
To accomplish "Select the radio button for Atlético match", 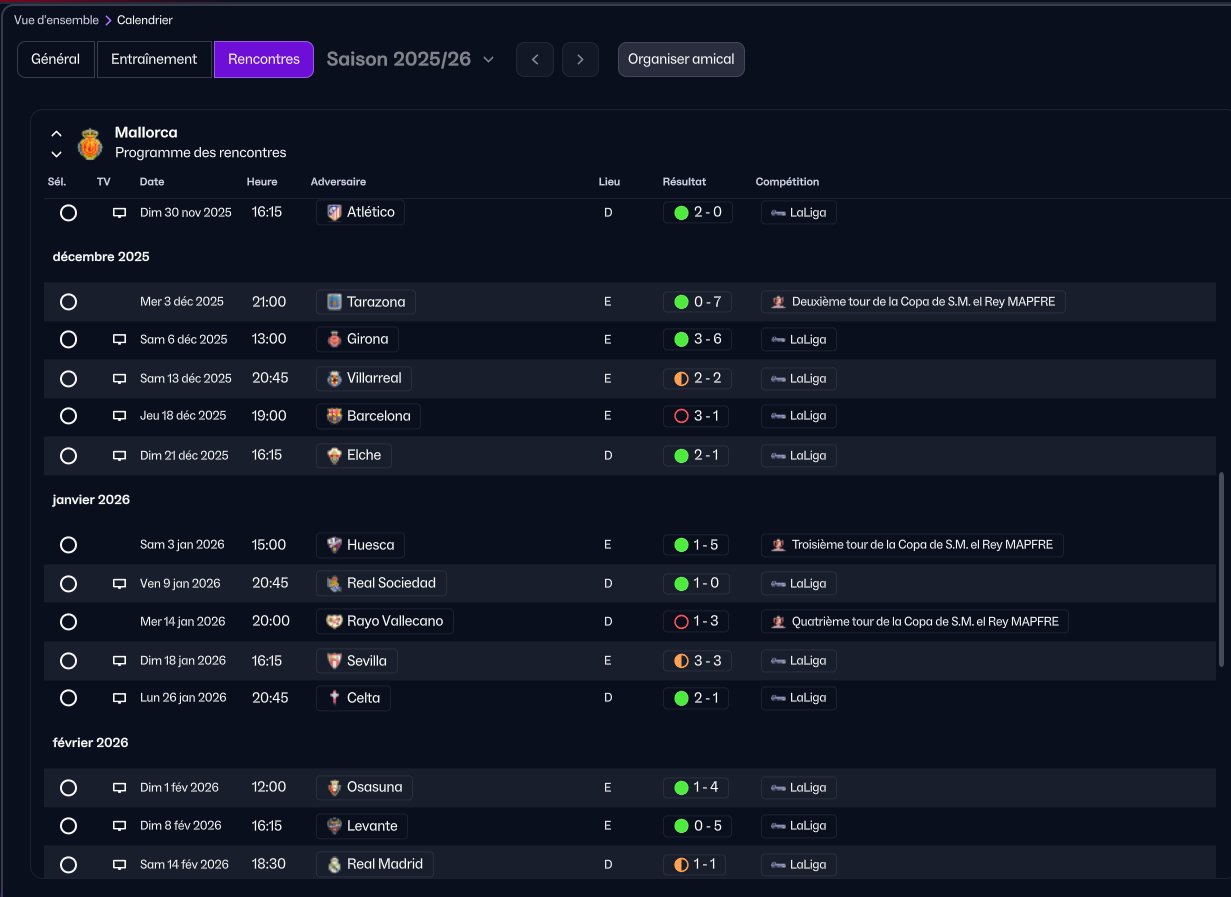I will tap(68, 213).
